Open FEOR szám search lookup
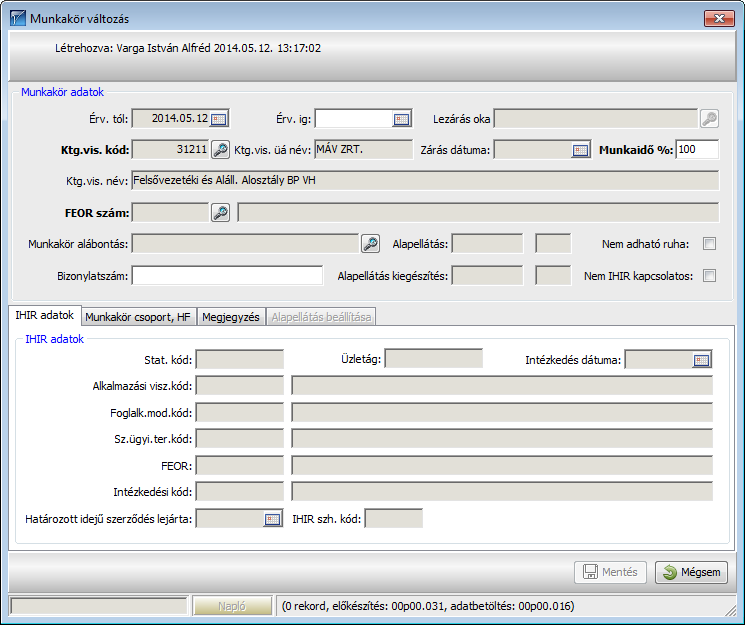 220,213
